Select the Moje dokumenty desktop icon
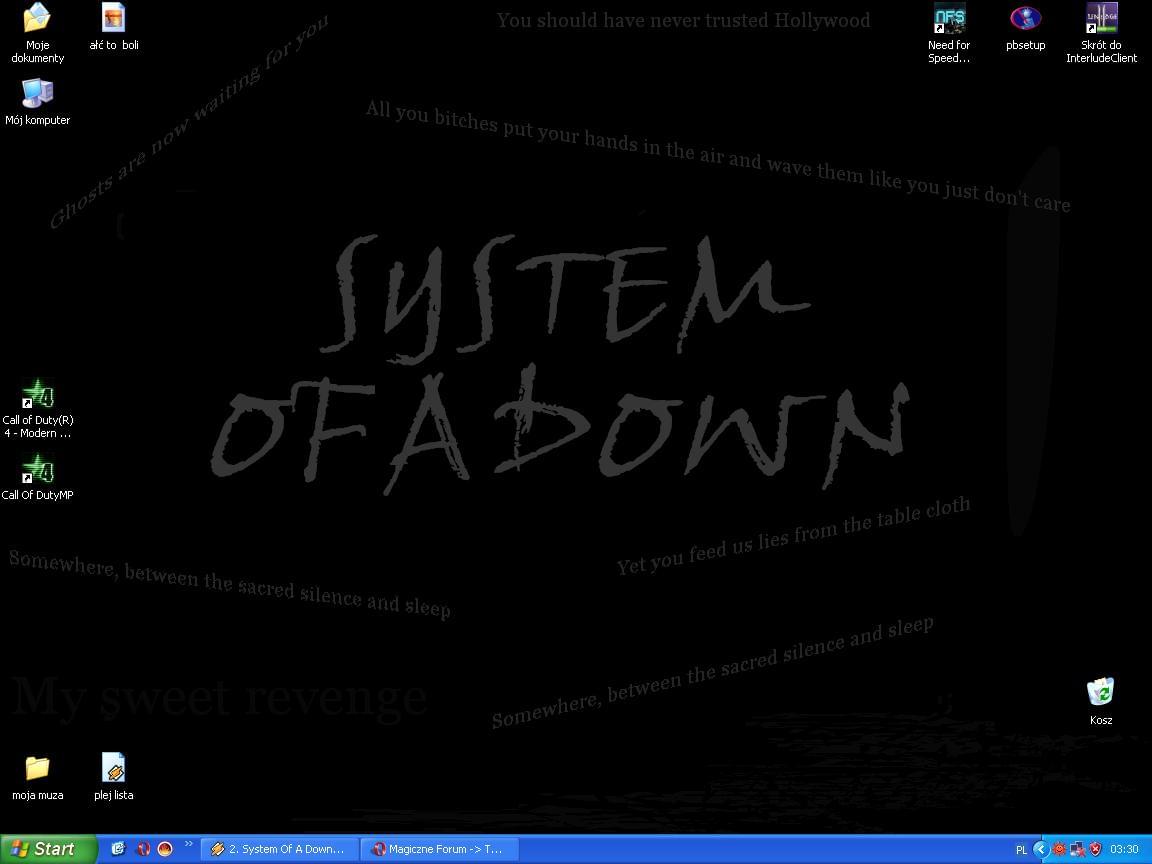Viewport: 1152px width, 864px height. (37, 32)
